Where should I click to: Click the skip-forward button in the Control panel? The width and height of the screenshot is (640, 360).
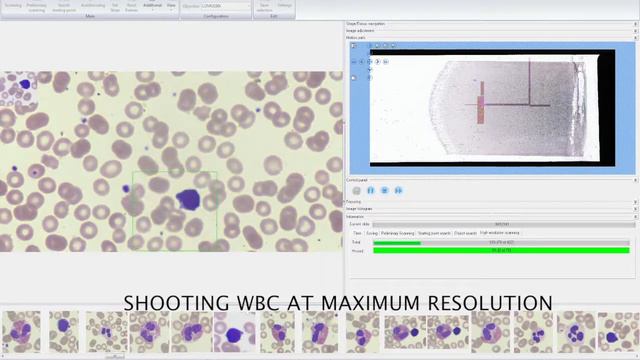[398, 191]
